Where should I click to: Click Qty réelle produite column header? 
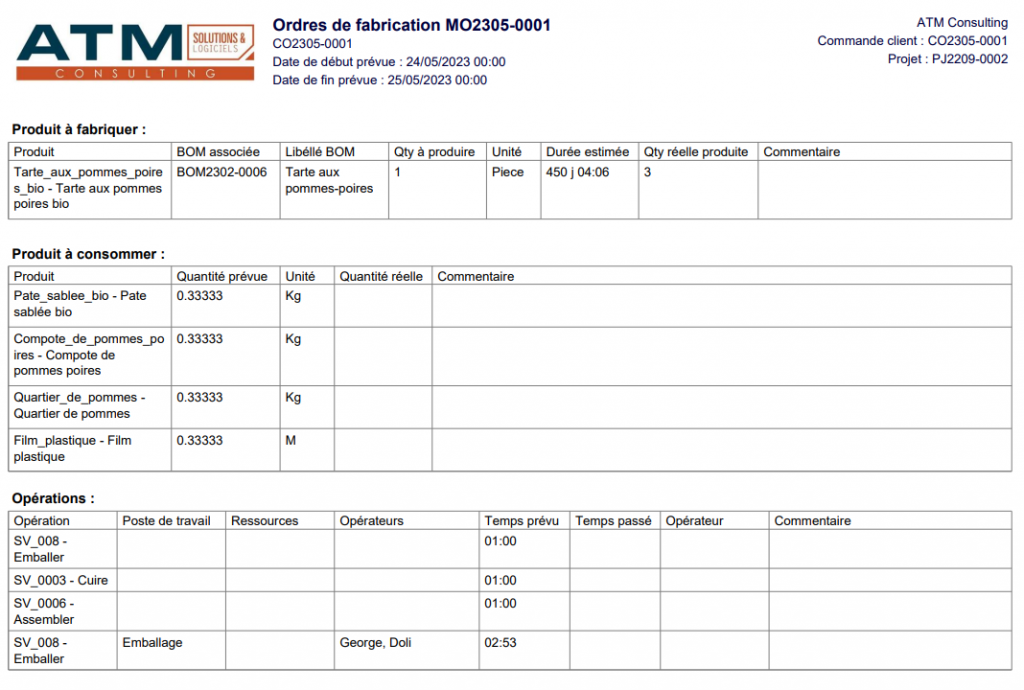point(696,151)
